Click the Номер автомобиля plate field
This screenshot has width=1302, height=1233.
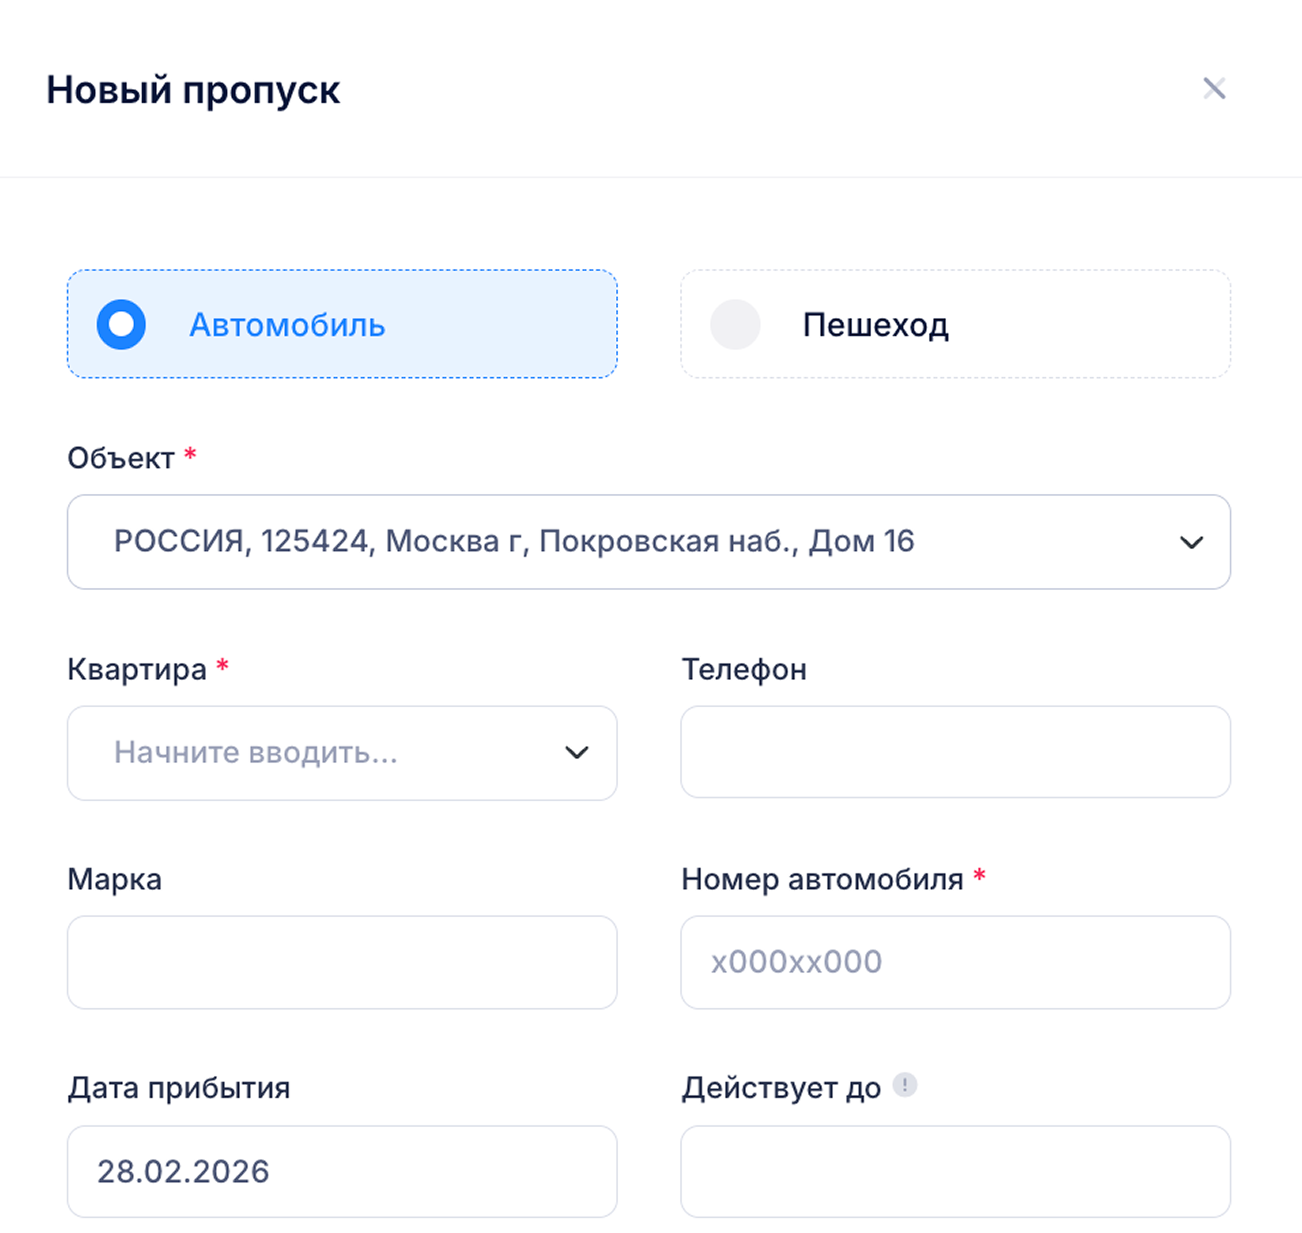click(x=955, y=962)
